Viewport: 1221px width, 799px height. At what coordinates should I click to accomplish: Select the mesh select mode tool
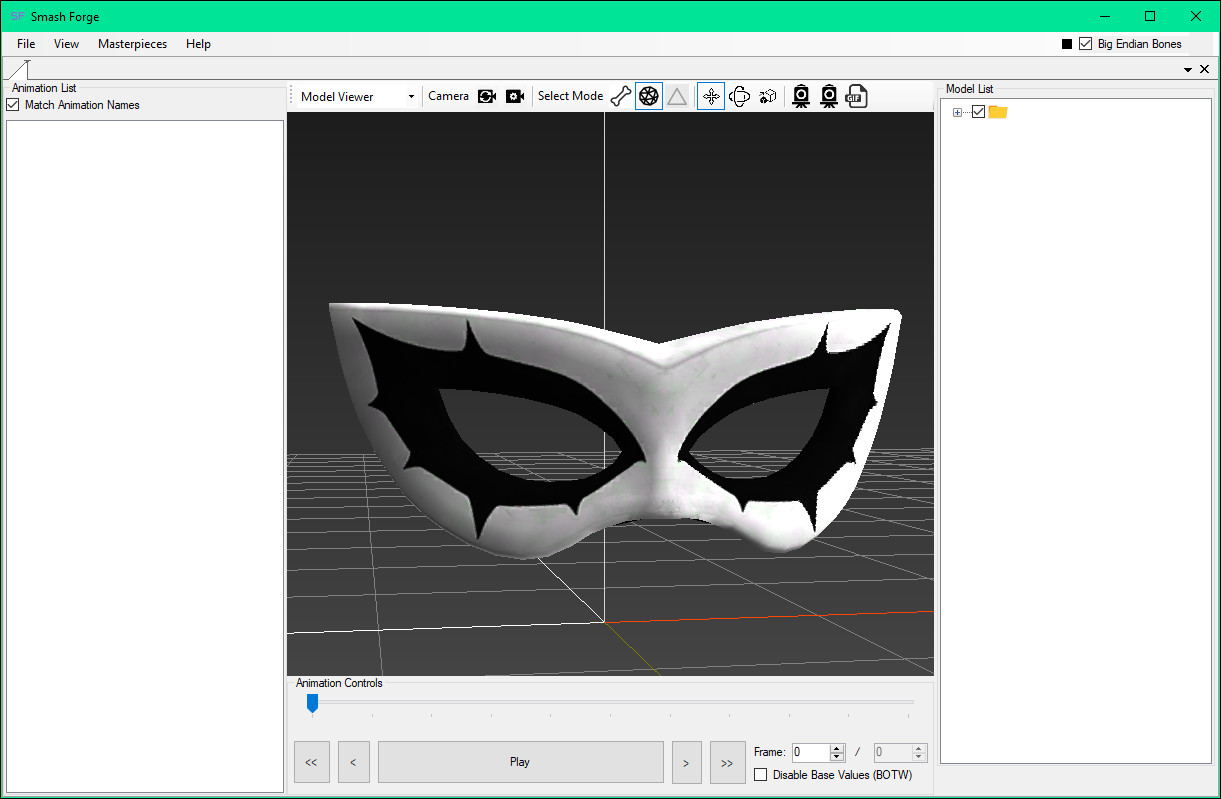(648, 95)
